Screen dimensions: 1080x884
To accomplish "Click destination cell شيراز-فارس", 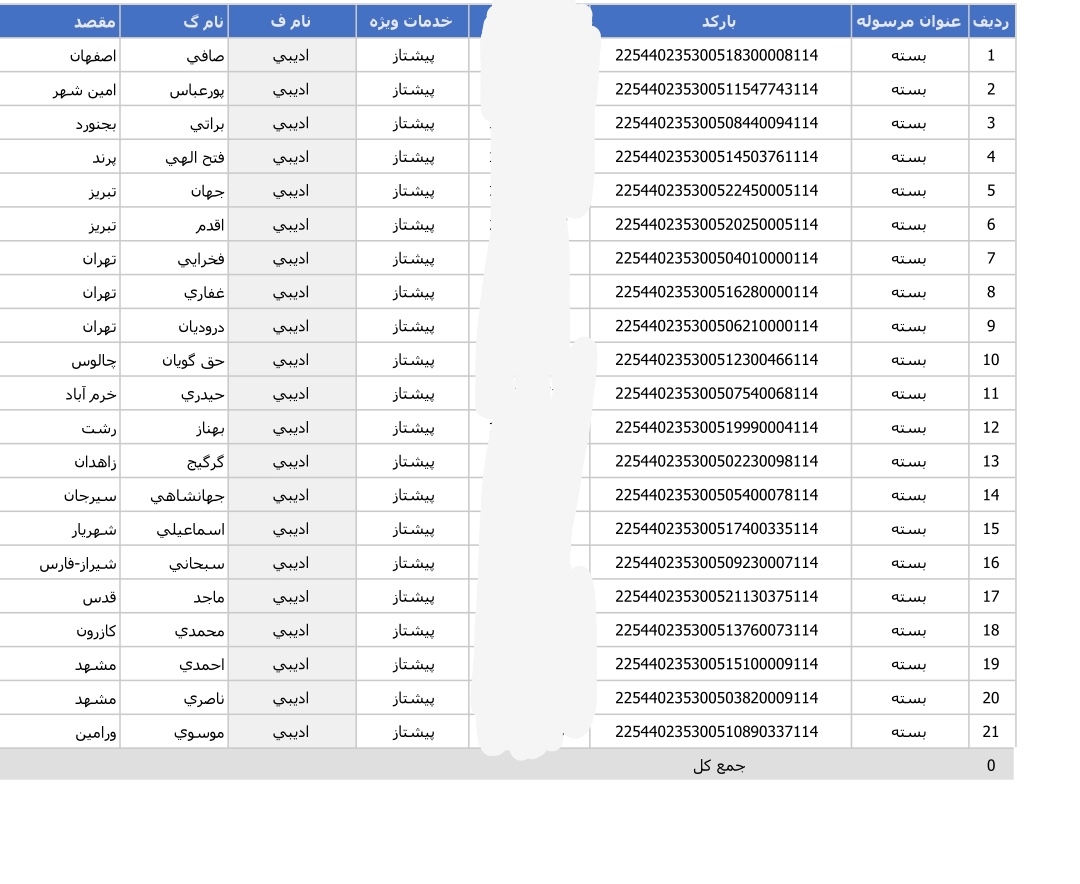I will point(78,563).
